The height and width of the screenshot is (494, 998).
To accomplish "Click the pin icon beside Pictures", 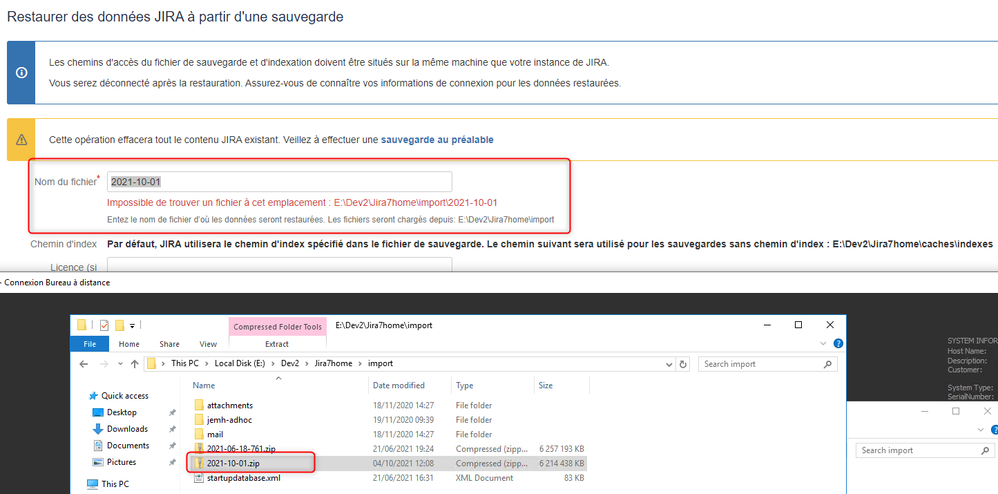I will coord(172,462).
